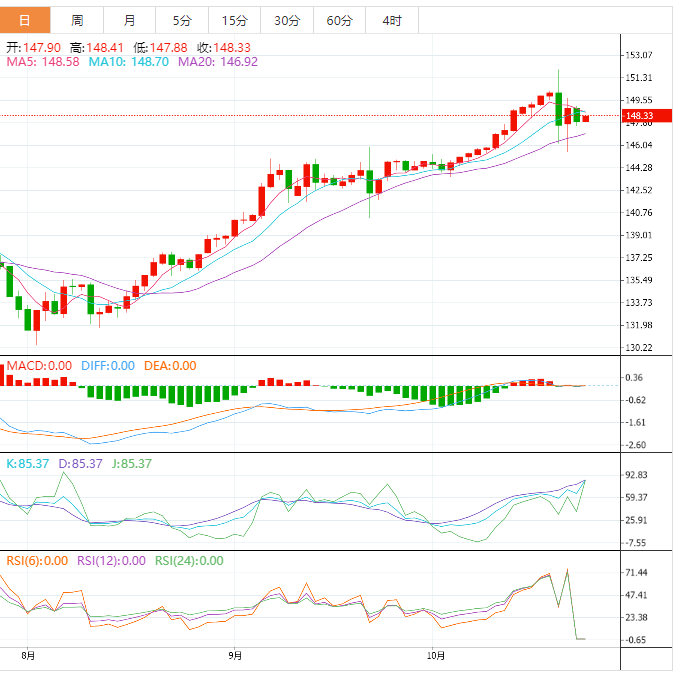This screenshot has height=679, width=684.
Task: Click the J:85.37 KDJ label
Action: (132, 463)
